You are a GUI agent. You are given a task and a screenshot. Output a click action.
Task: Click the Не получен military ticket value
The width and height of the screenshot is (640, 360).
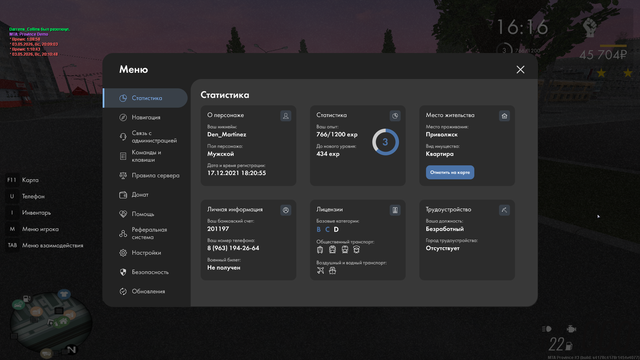224,268
